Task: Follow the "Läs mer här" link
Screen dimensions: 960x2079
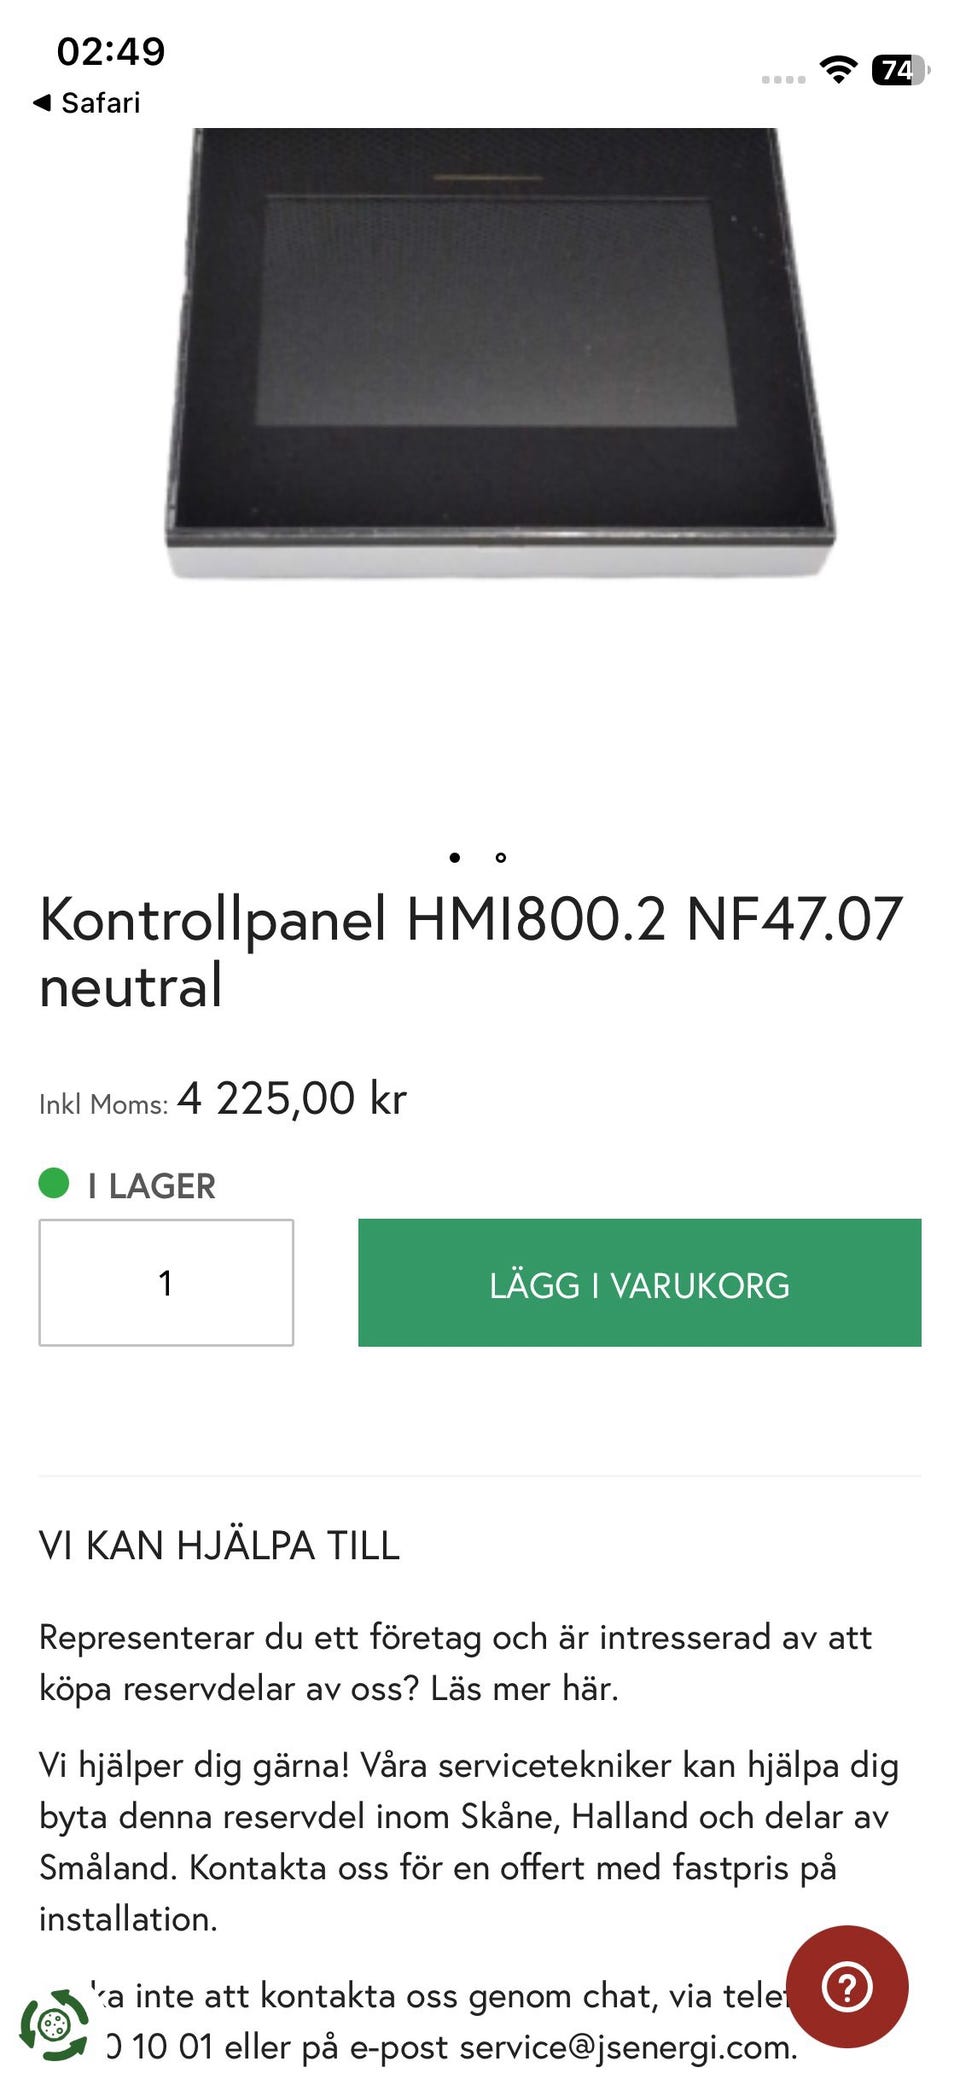Action: tap(524, 1688)
